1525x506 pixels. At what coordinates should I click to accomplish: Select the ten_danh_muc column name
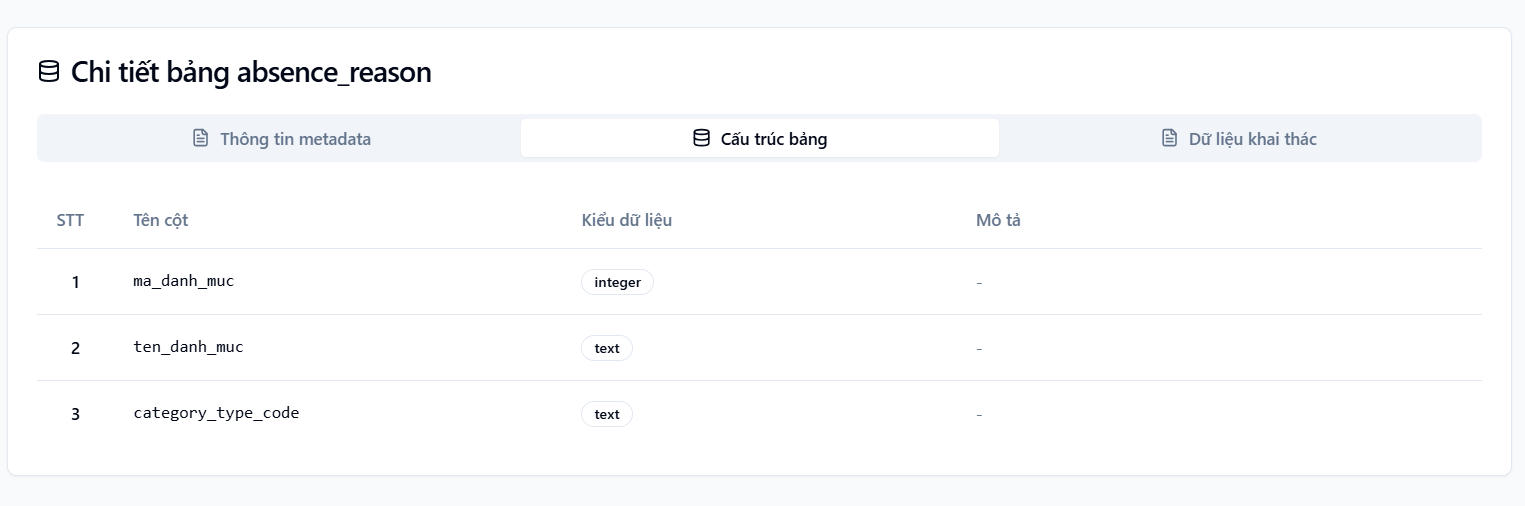189,347
